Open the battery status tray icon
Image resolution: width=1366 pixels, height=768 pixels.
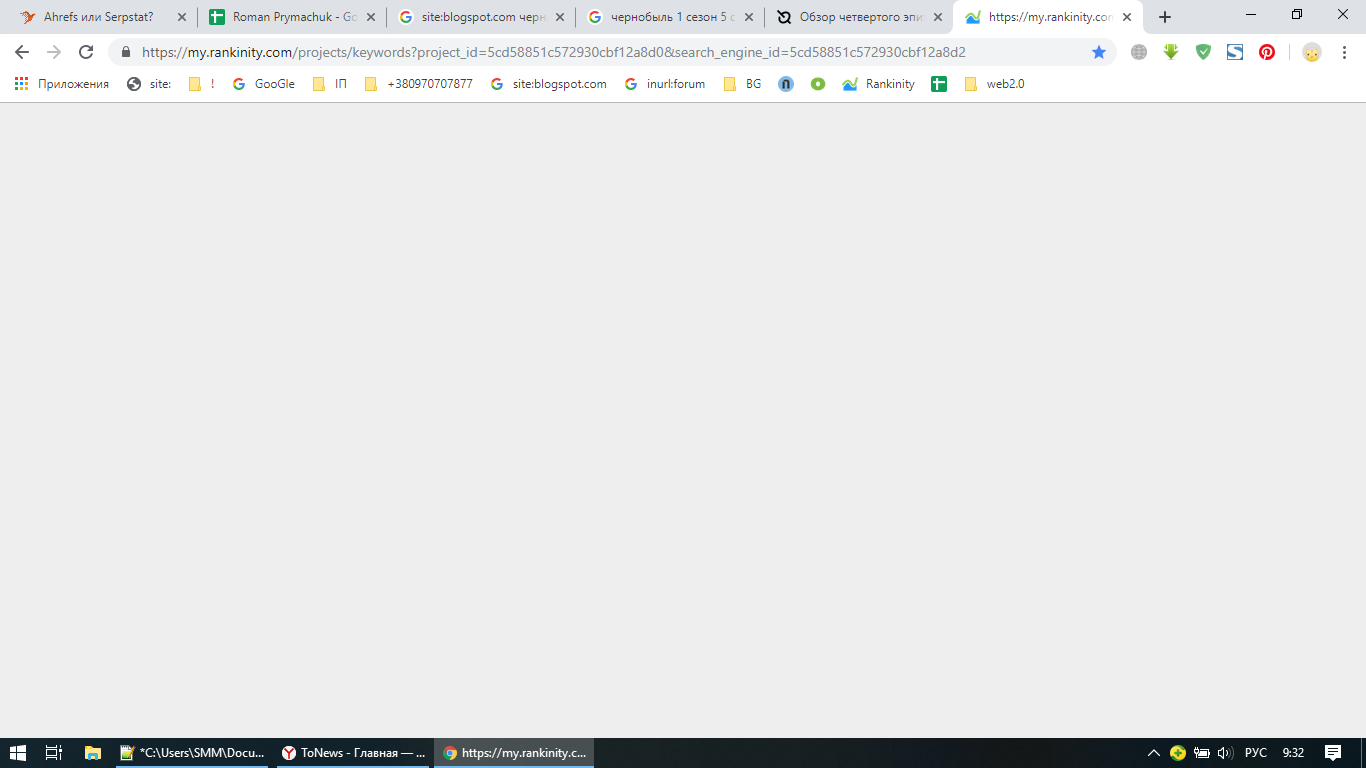(1202, 753)
